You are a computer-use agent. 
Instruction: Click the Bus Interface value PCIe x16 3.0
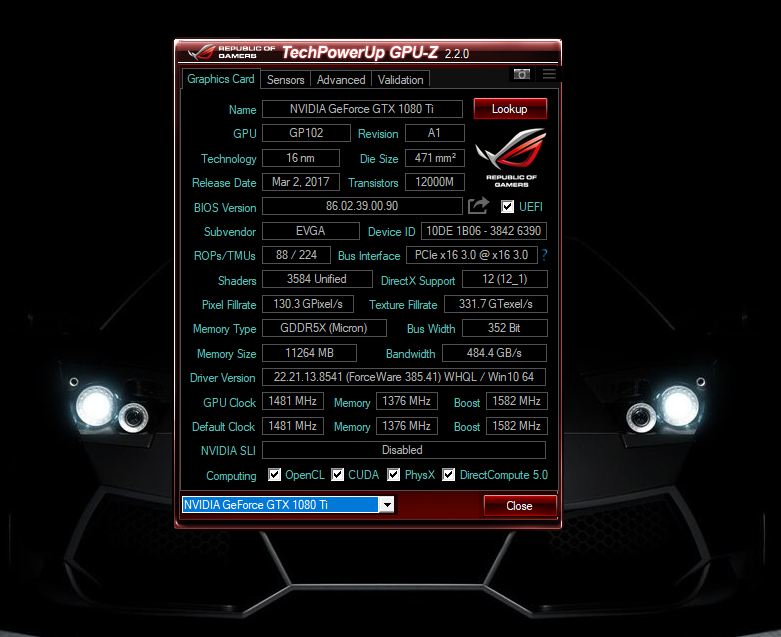472,255
